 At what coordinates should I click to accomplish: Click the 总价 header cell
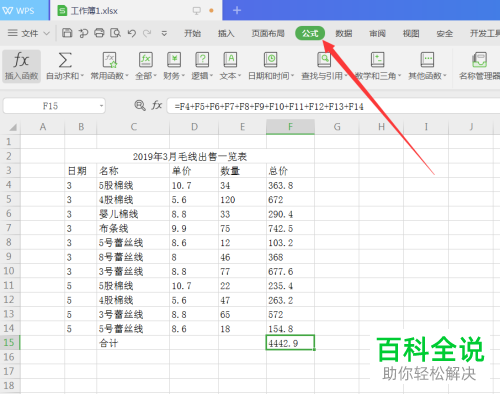coord(290,171)
